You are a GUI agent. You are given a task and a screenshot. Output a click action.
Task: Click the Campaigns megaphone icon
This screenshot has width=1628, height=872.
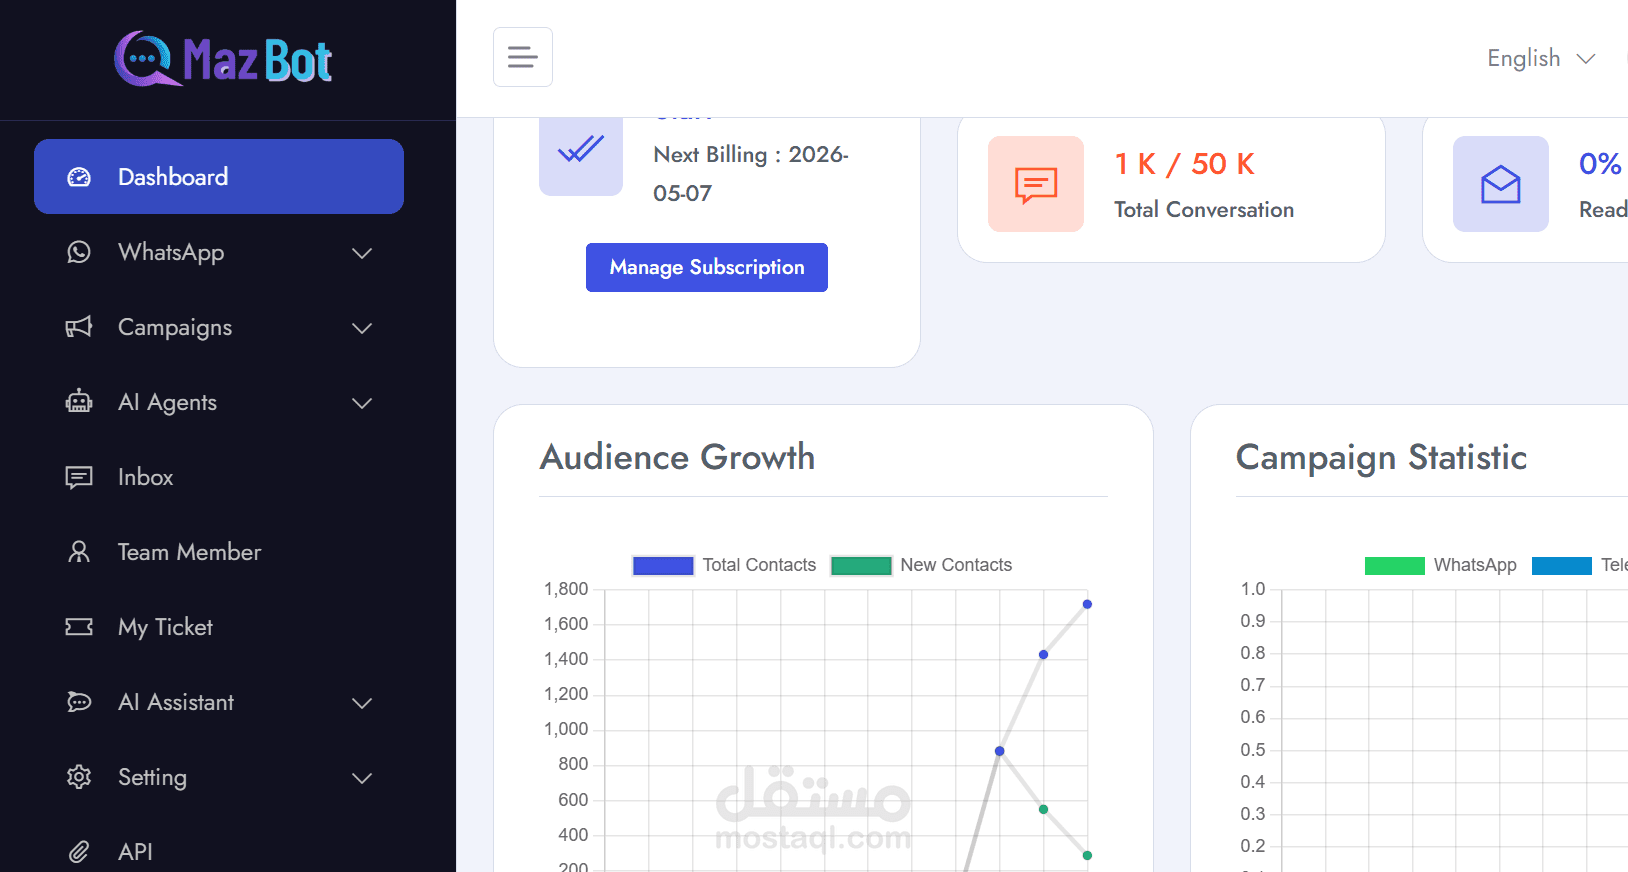[x=79, y=327]
